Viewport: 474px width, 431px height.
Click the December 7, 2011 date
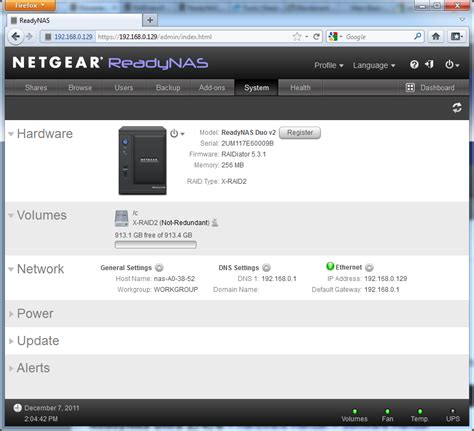52,408
